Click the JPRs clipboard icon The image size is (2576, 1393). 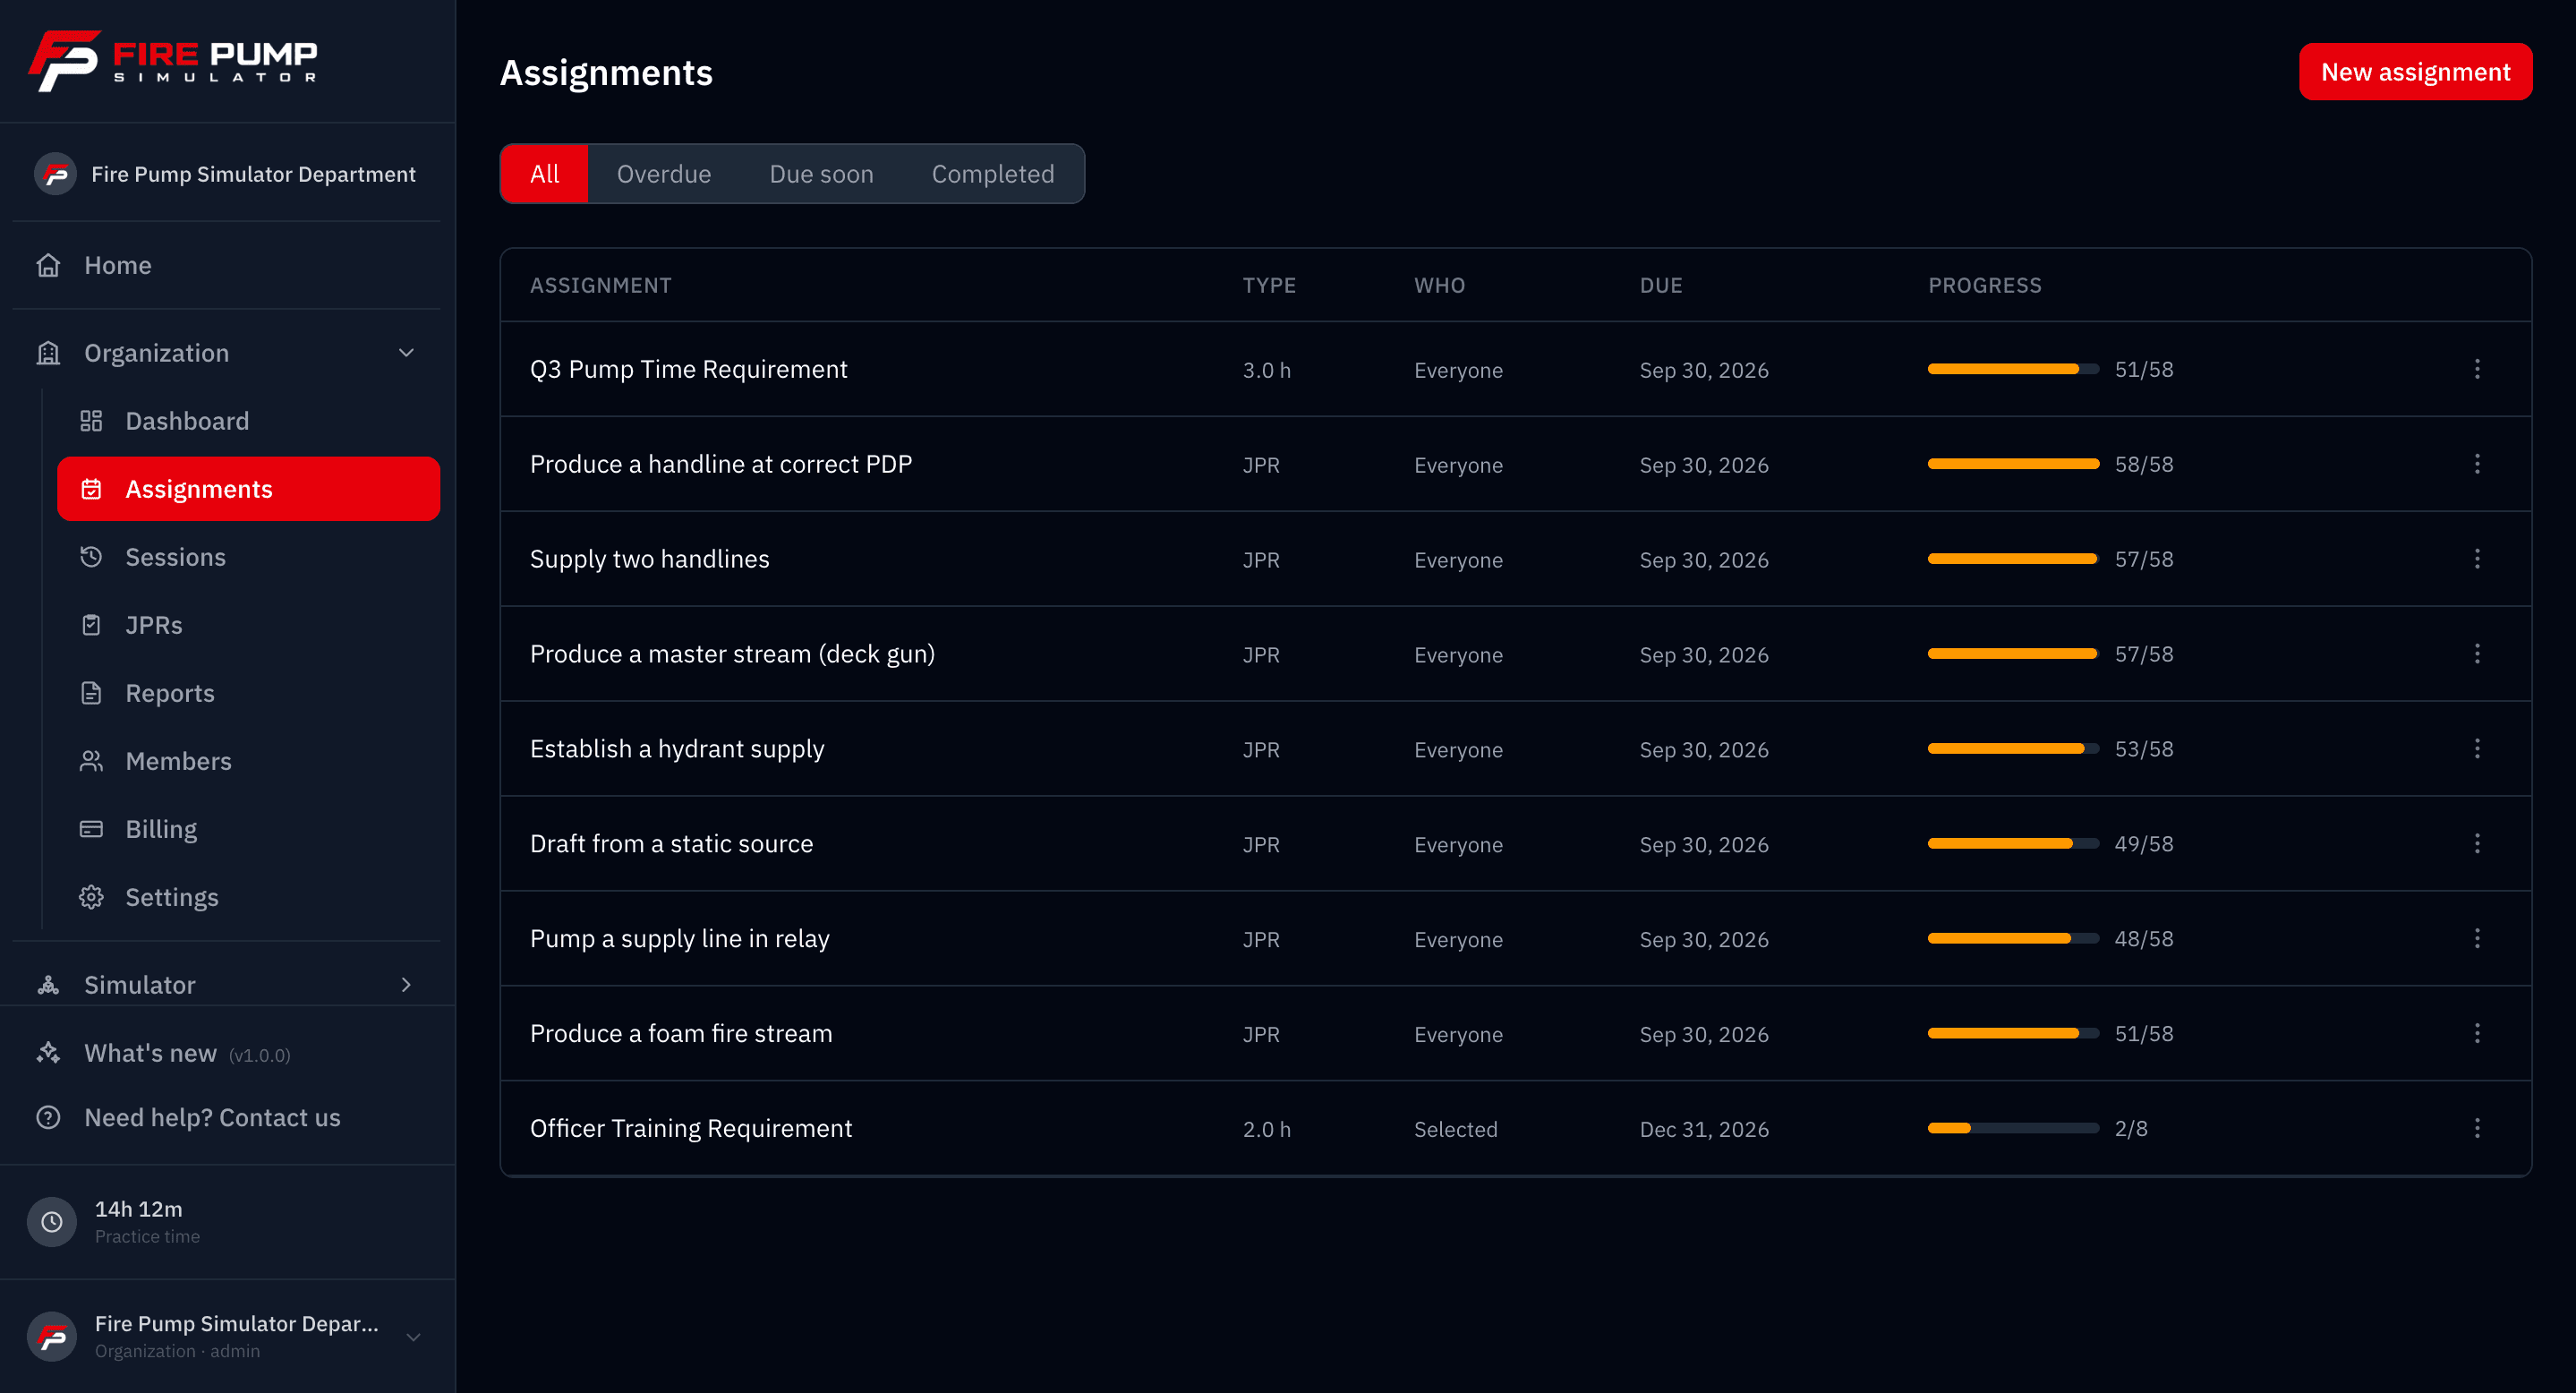click(x=91, y=625)
